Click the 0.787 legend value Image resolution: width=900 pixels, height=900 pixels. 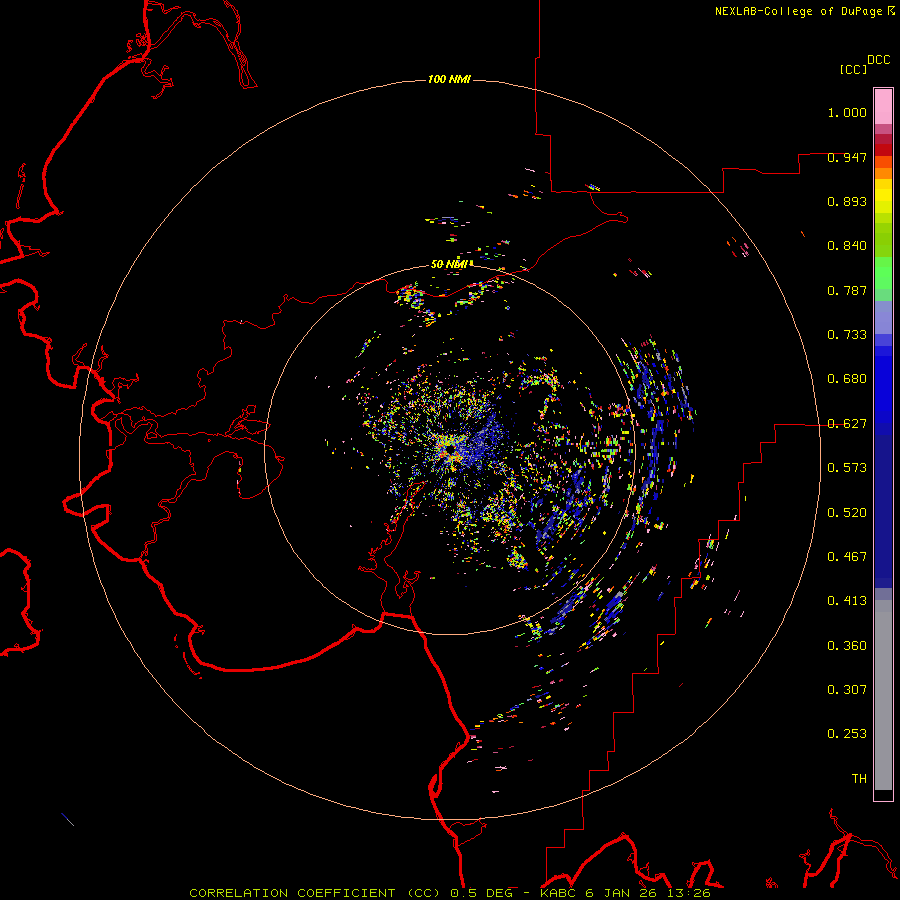click(847, 290)
